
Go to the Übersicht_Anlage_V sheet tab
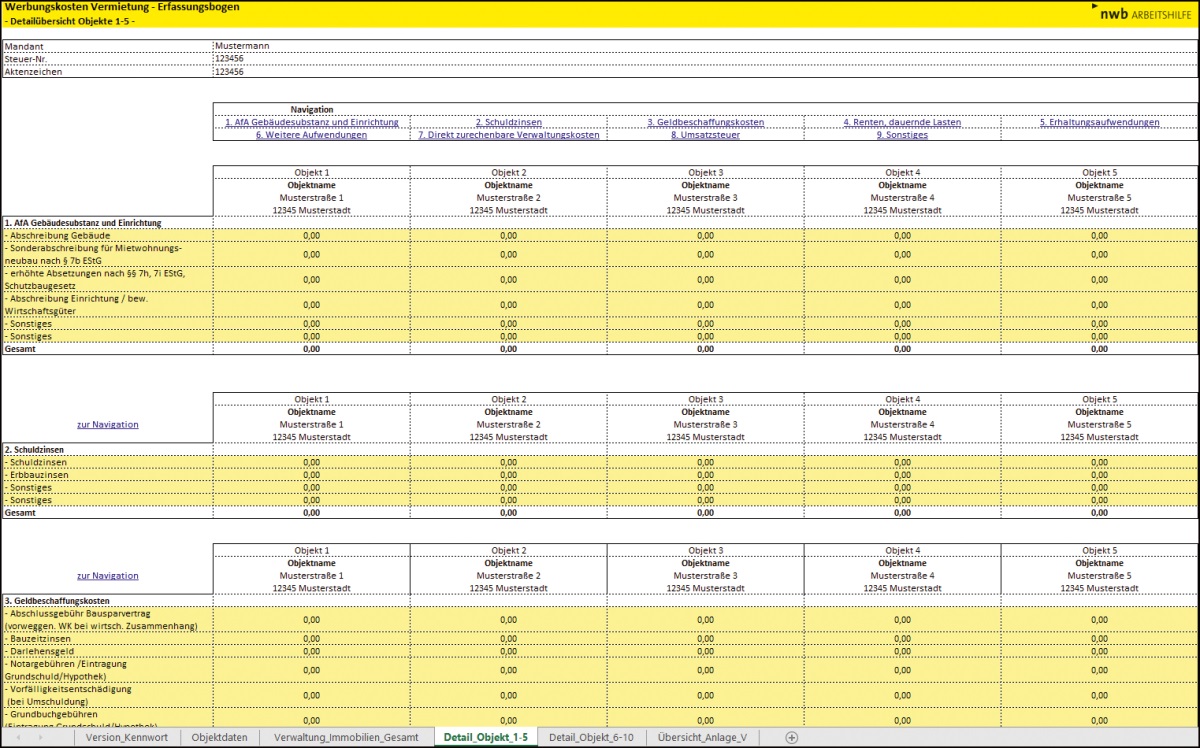[702, 737]
